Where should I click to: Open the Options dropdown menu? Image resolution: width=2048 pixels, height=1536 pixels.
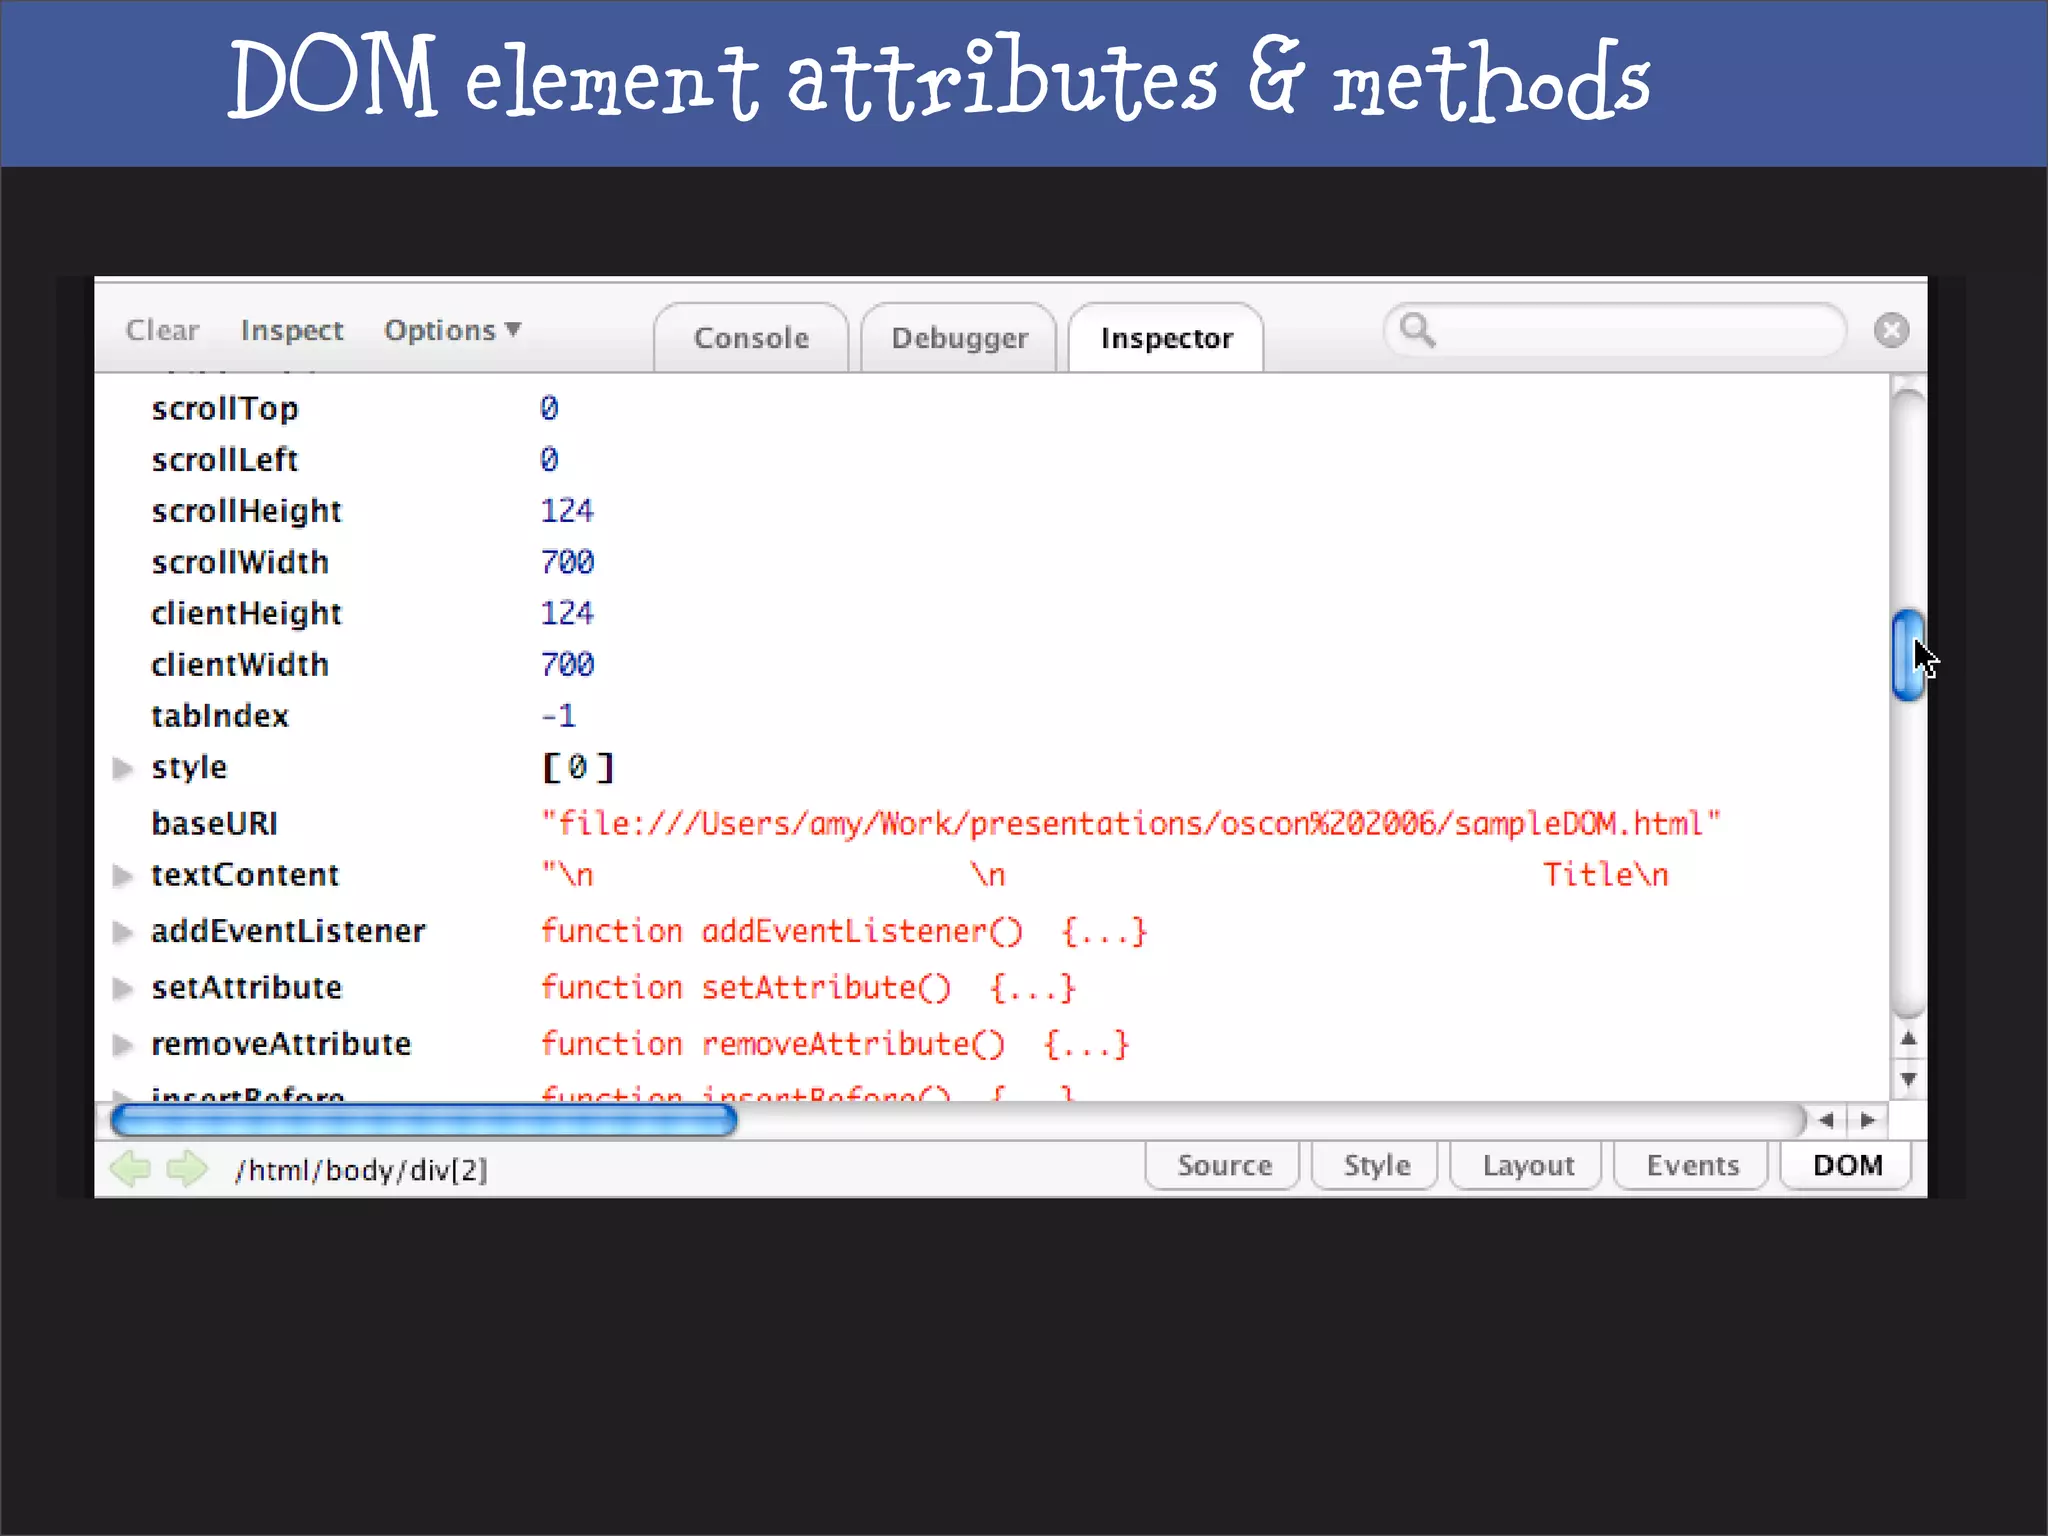point(453,330)
